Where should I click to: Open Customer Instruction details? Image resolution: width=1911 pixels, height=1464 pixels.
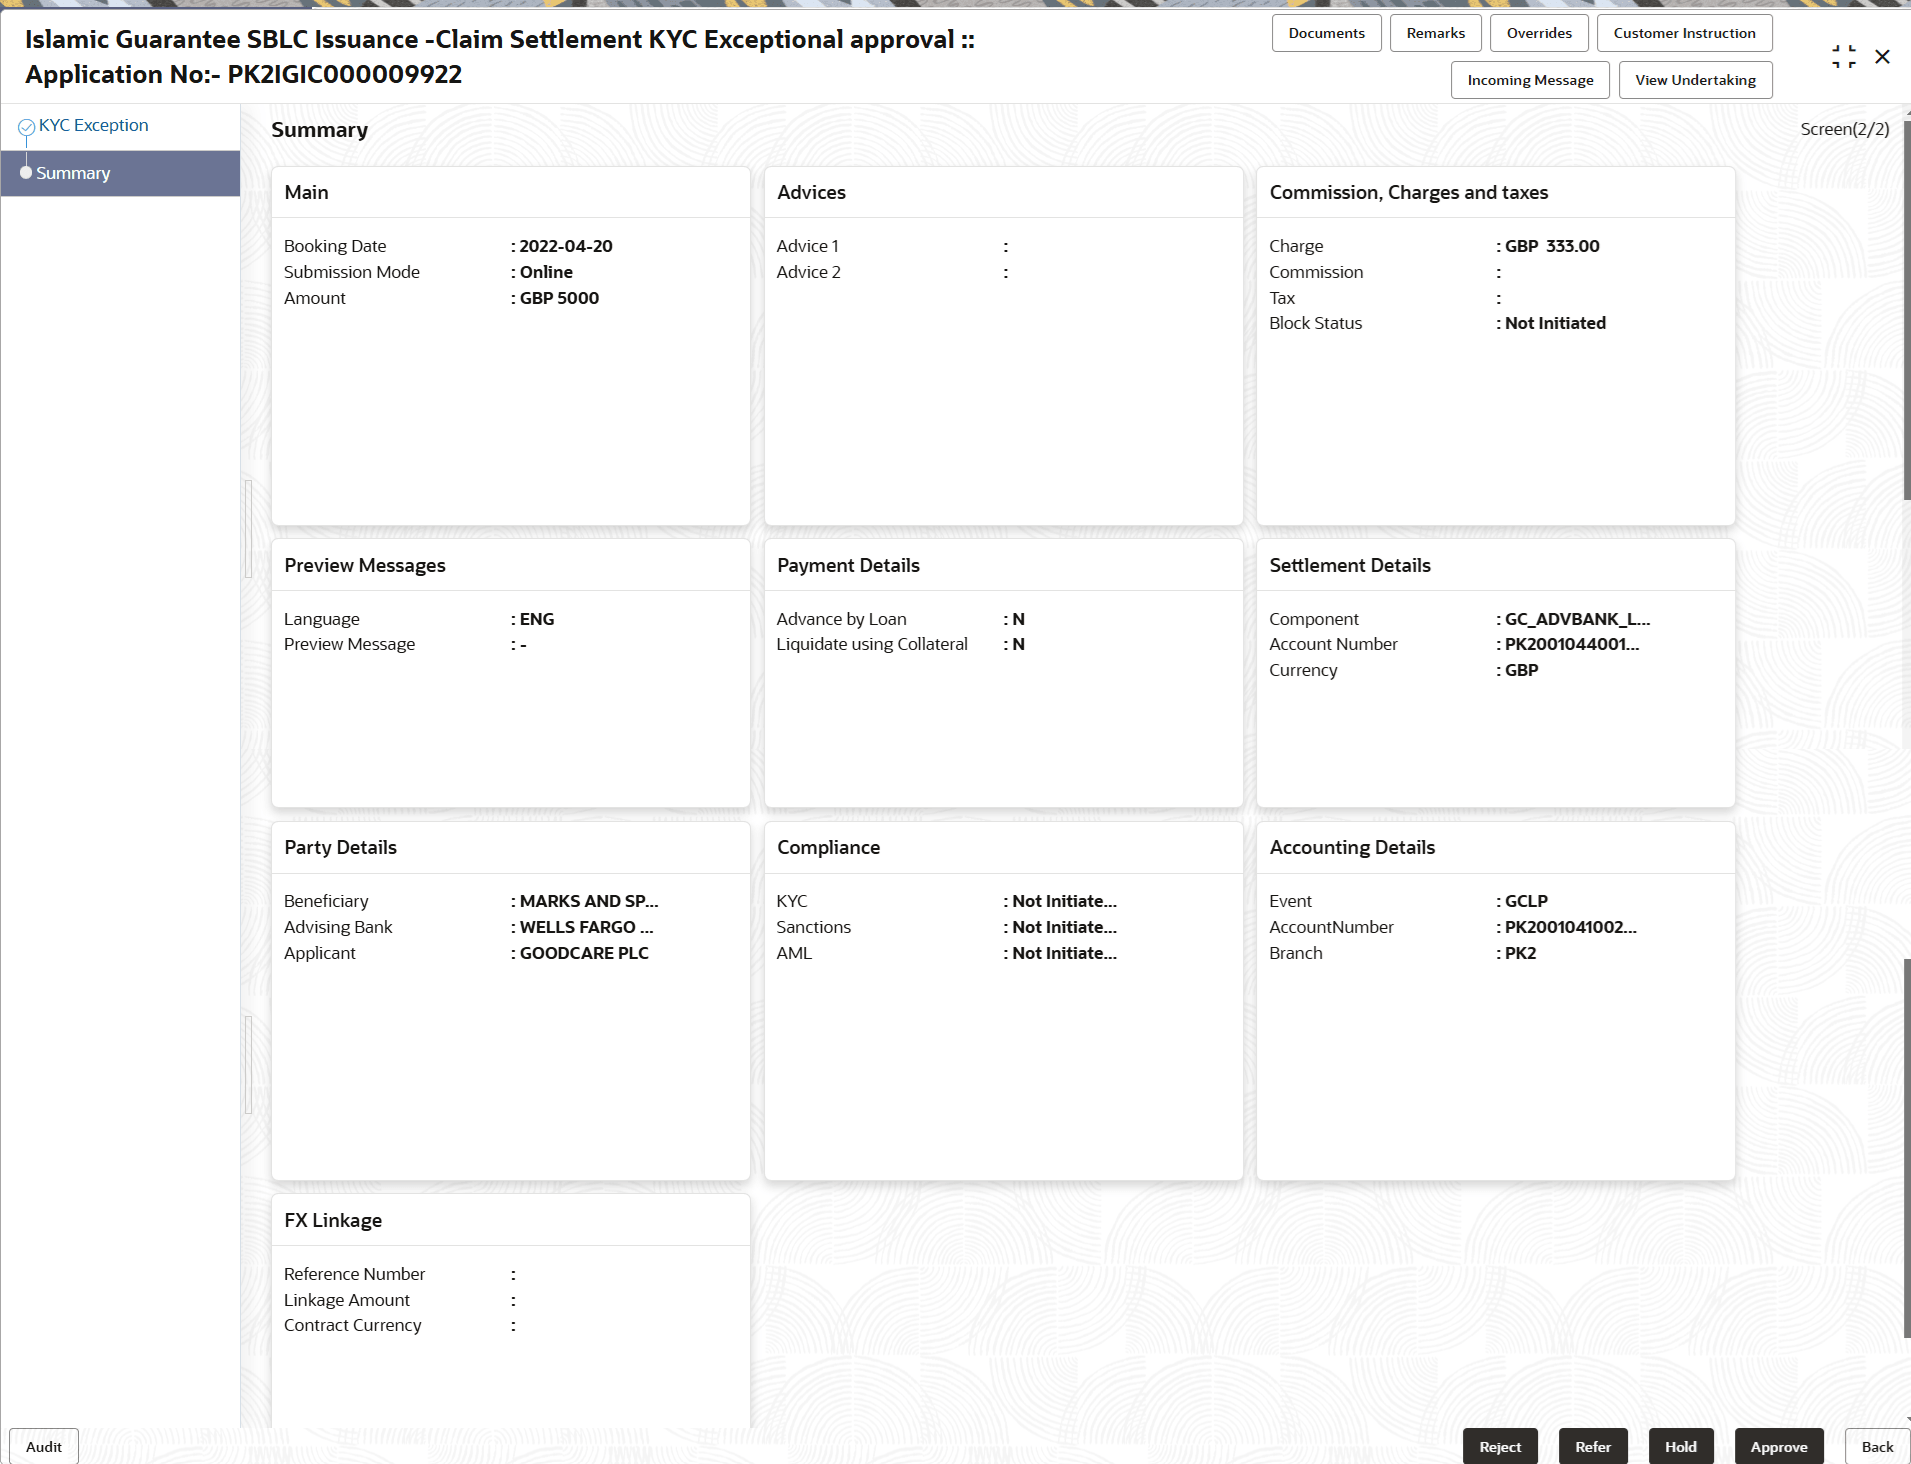point(1683,32)
